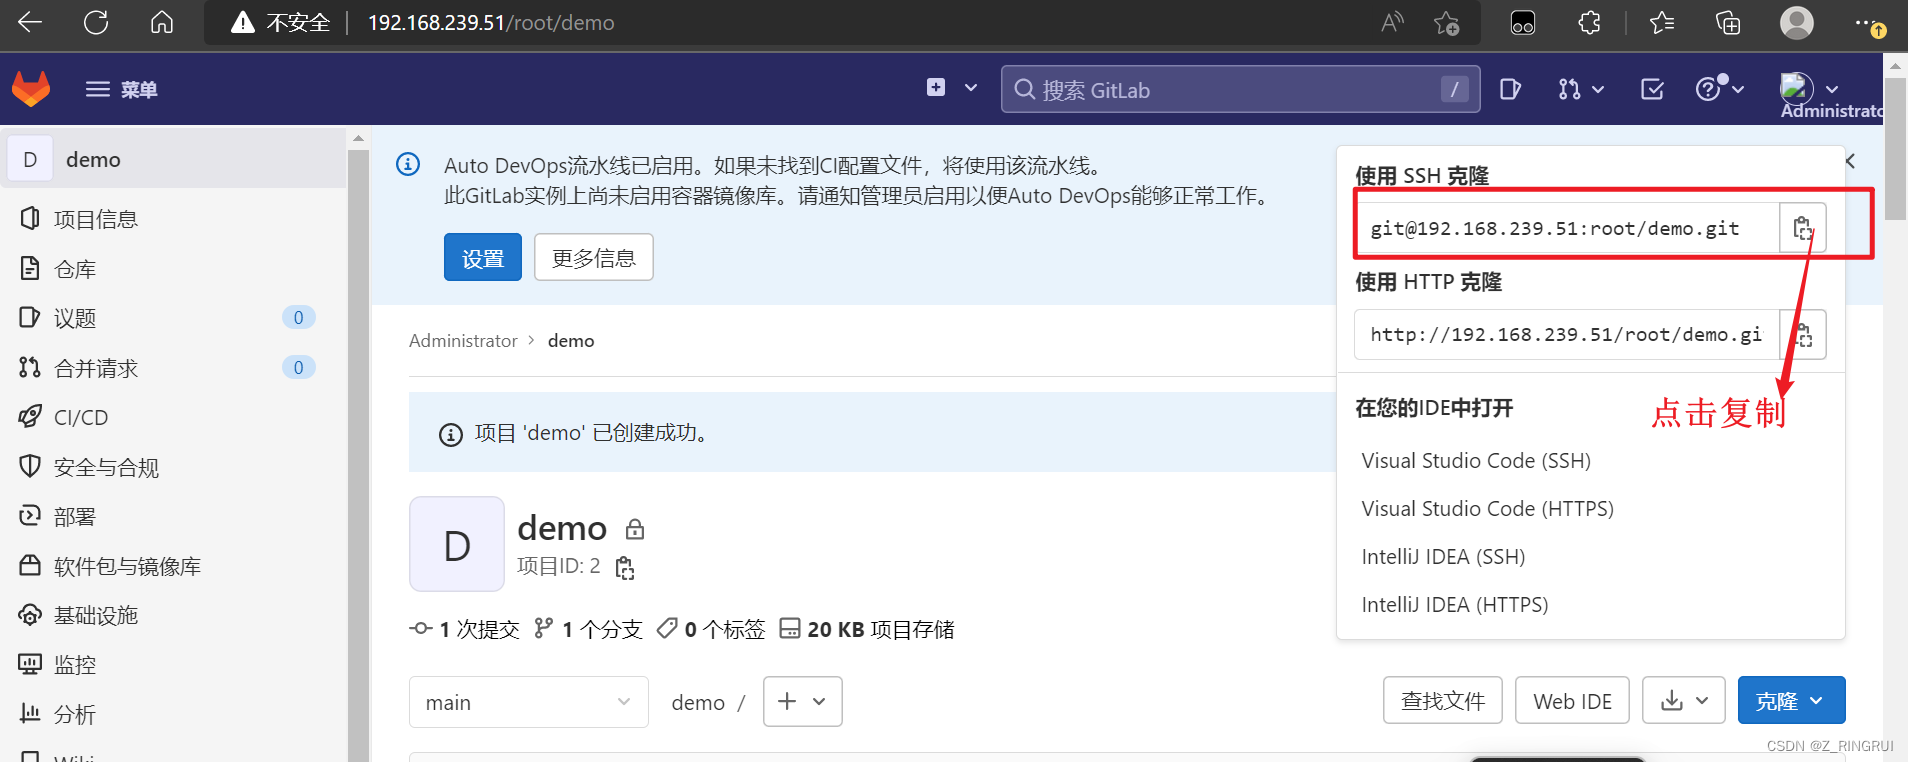Reload the page with refresh icon
Image resolution: width=1908 pixels, height=762 pixels.
point(96,22)
